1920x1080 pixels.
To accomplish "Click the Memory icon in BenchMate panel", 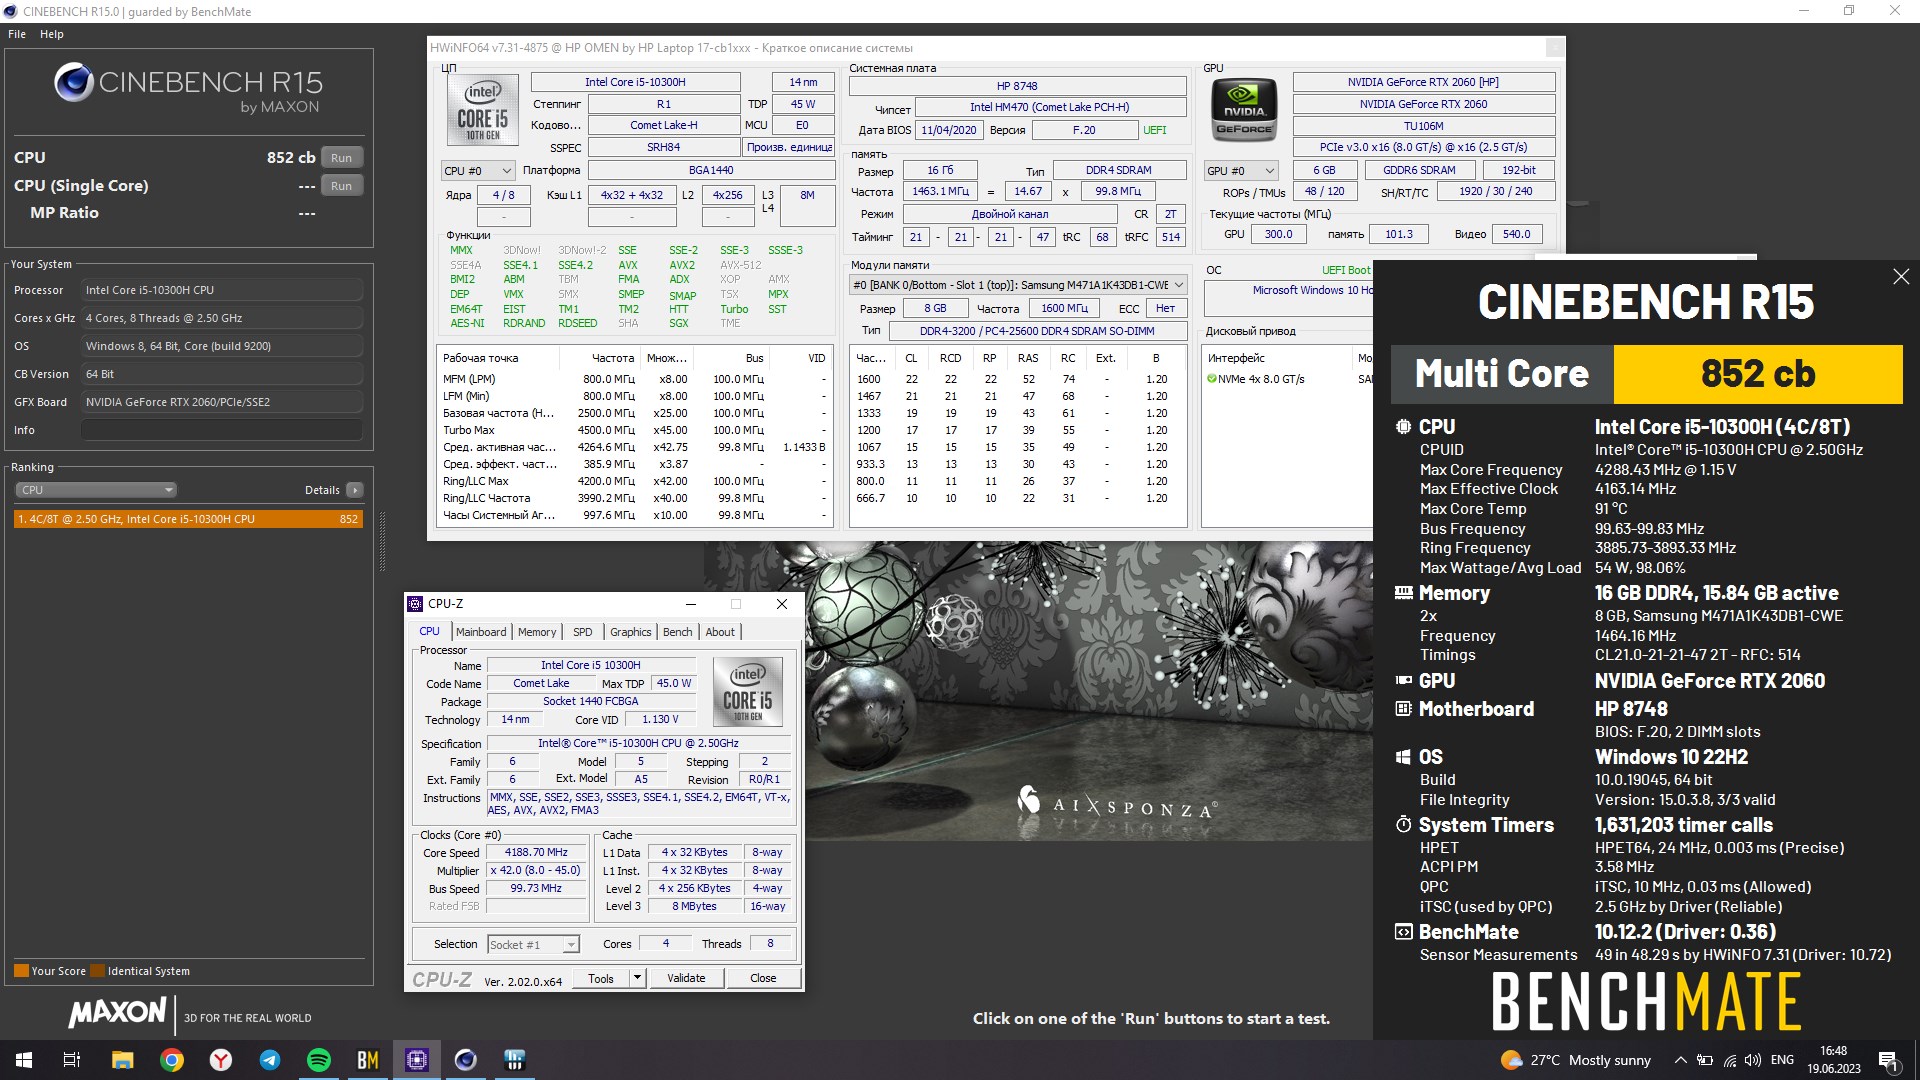I will pos(1403,593).
